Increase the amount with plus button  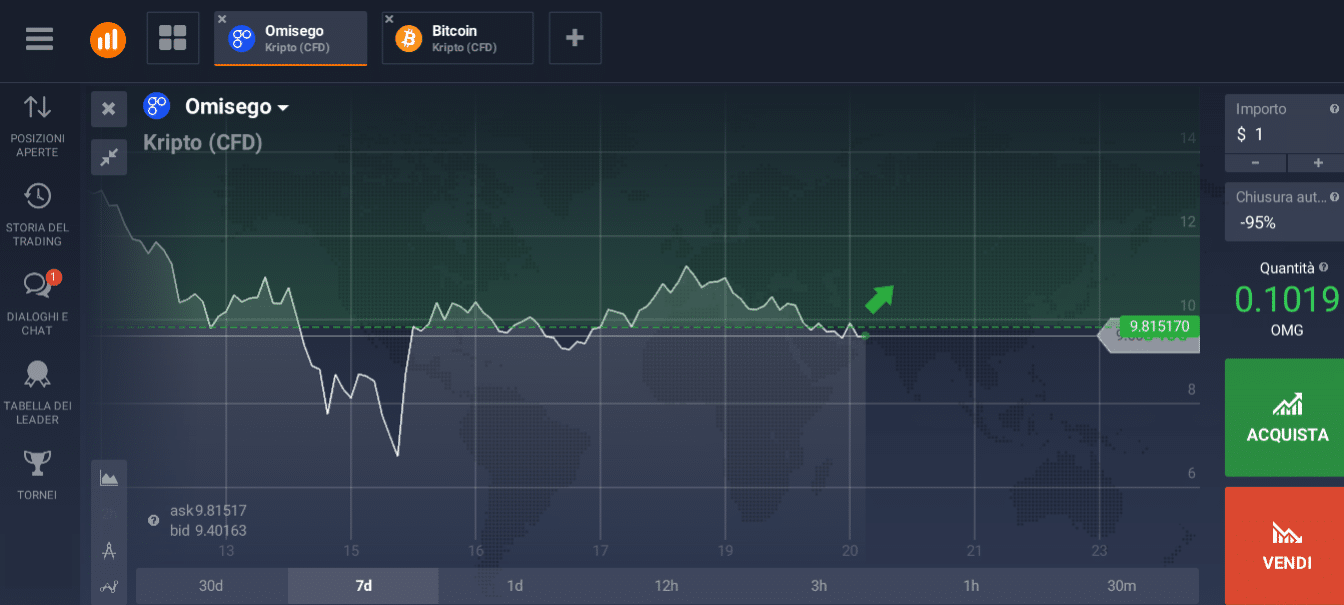1317,163
